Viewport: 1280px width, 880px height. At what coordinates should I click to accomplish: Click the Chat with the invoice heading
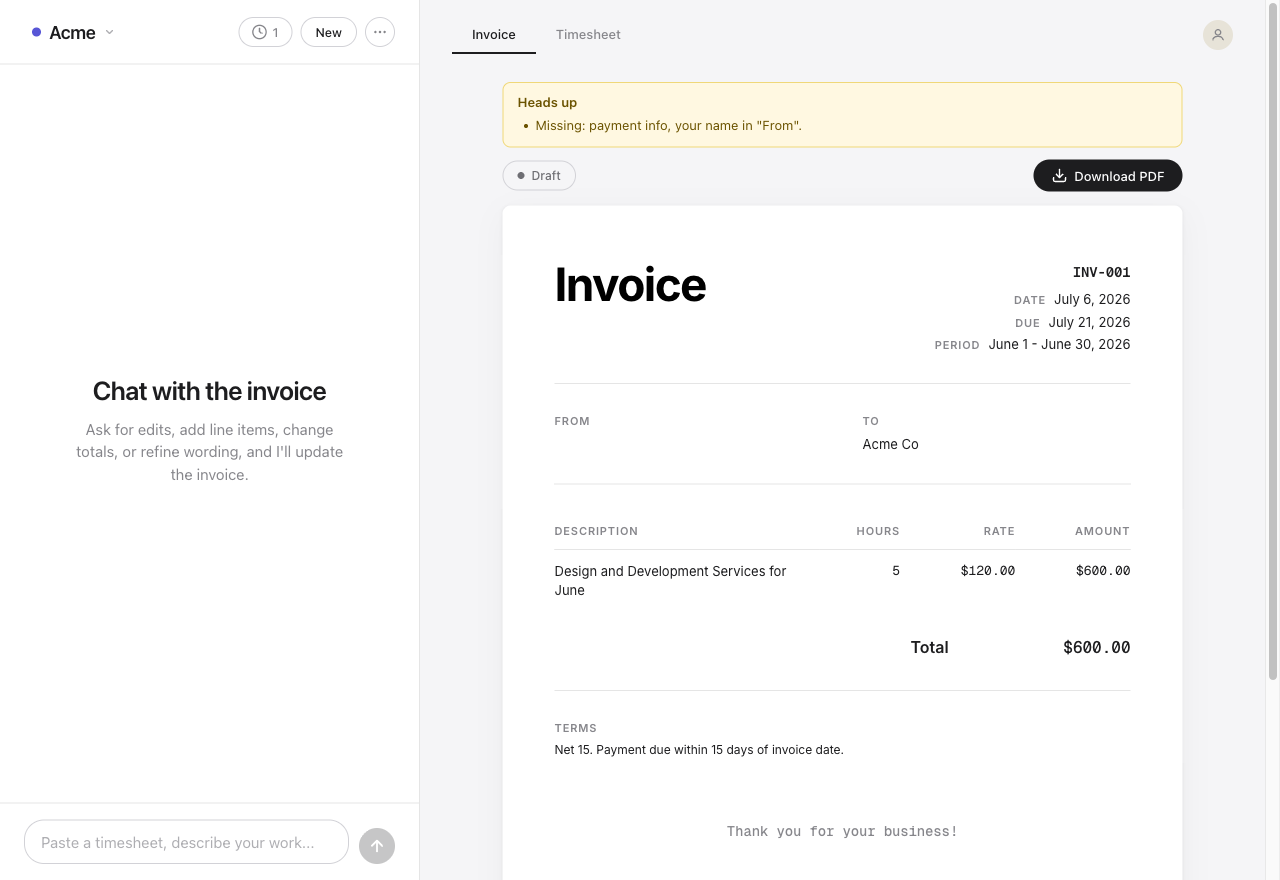point(209,391)
